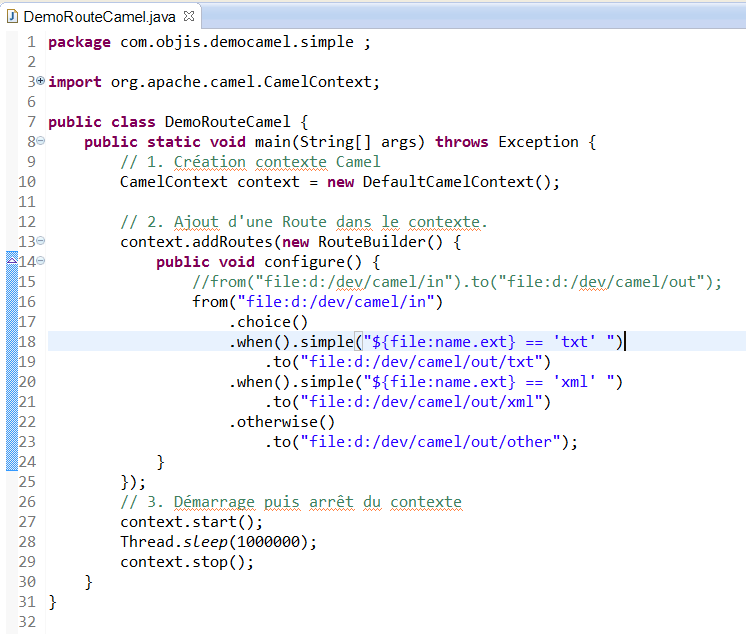Click line number 32 in the gutter
The height and width of the screenshot is (634, 746).
[x=27, y=622]
